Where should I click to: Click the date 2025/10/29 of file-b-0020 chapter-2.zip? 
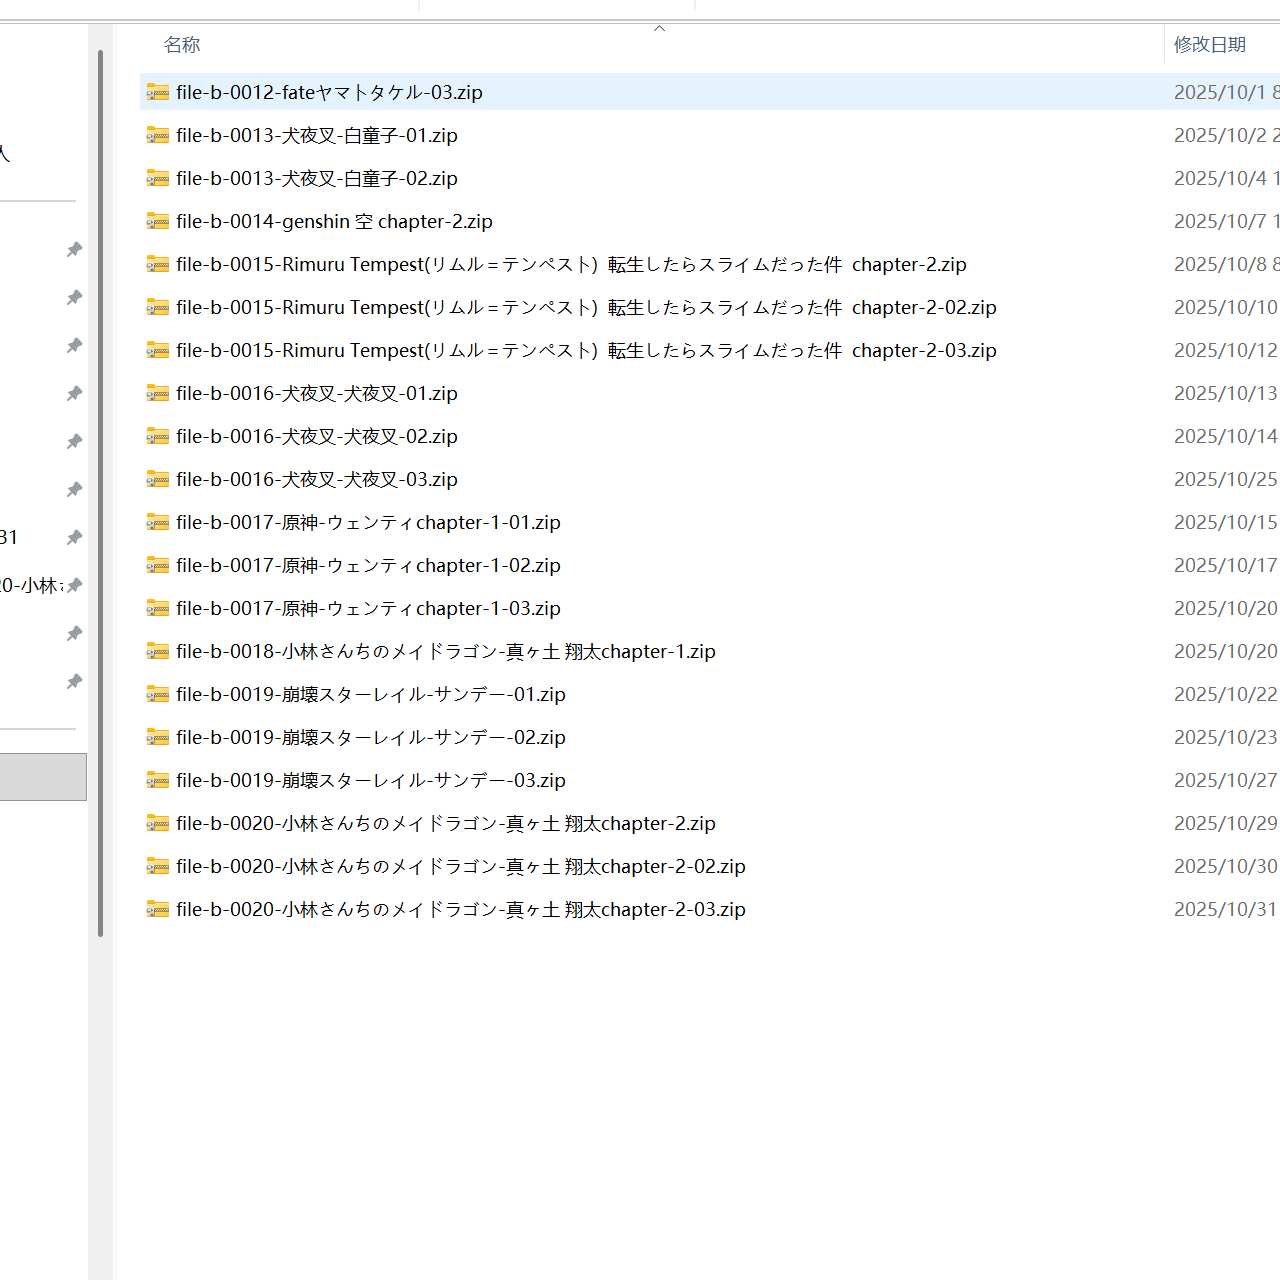[x=1226, y=823]
